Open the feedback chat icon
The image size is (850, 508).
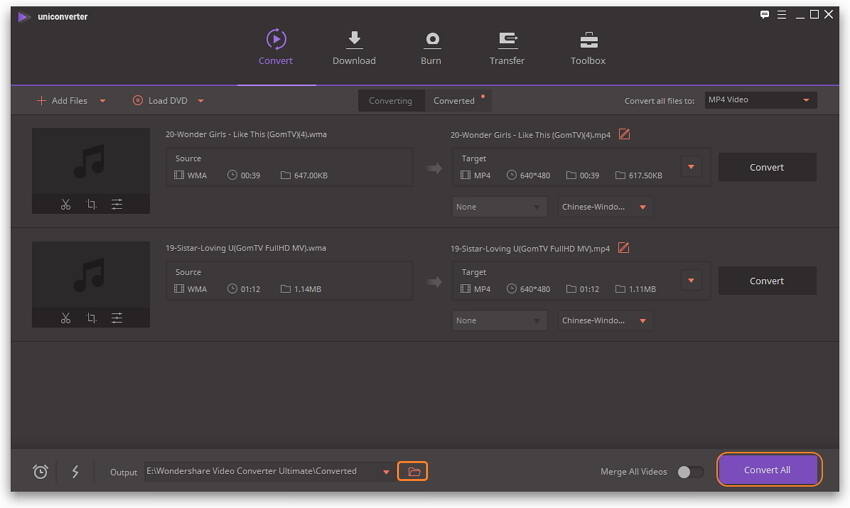coord(764,15)
